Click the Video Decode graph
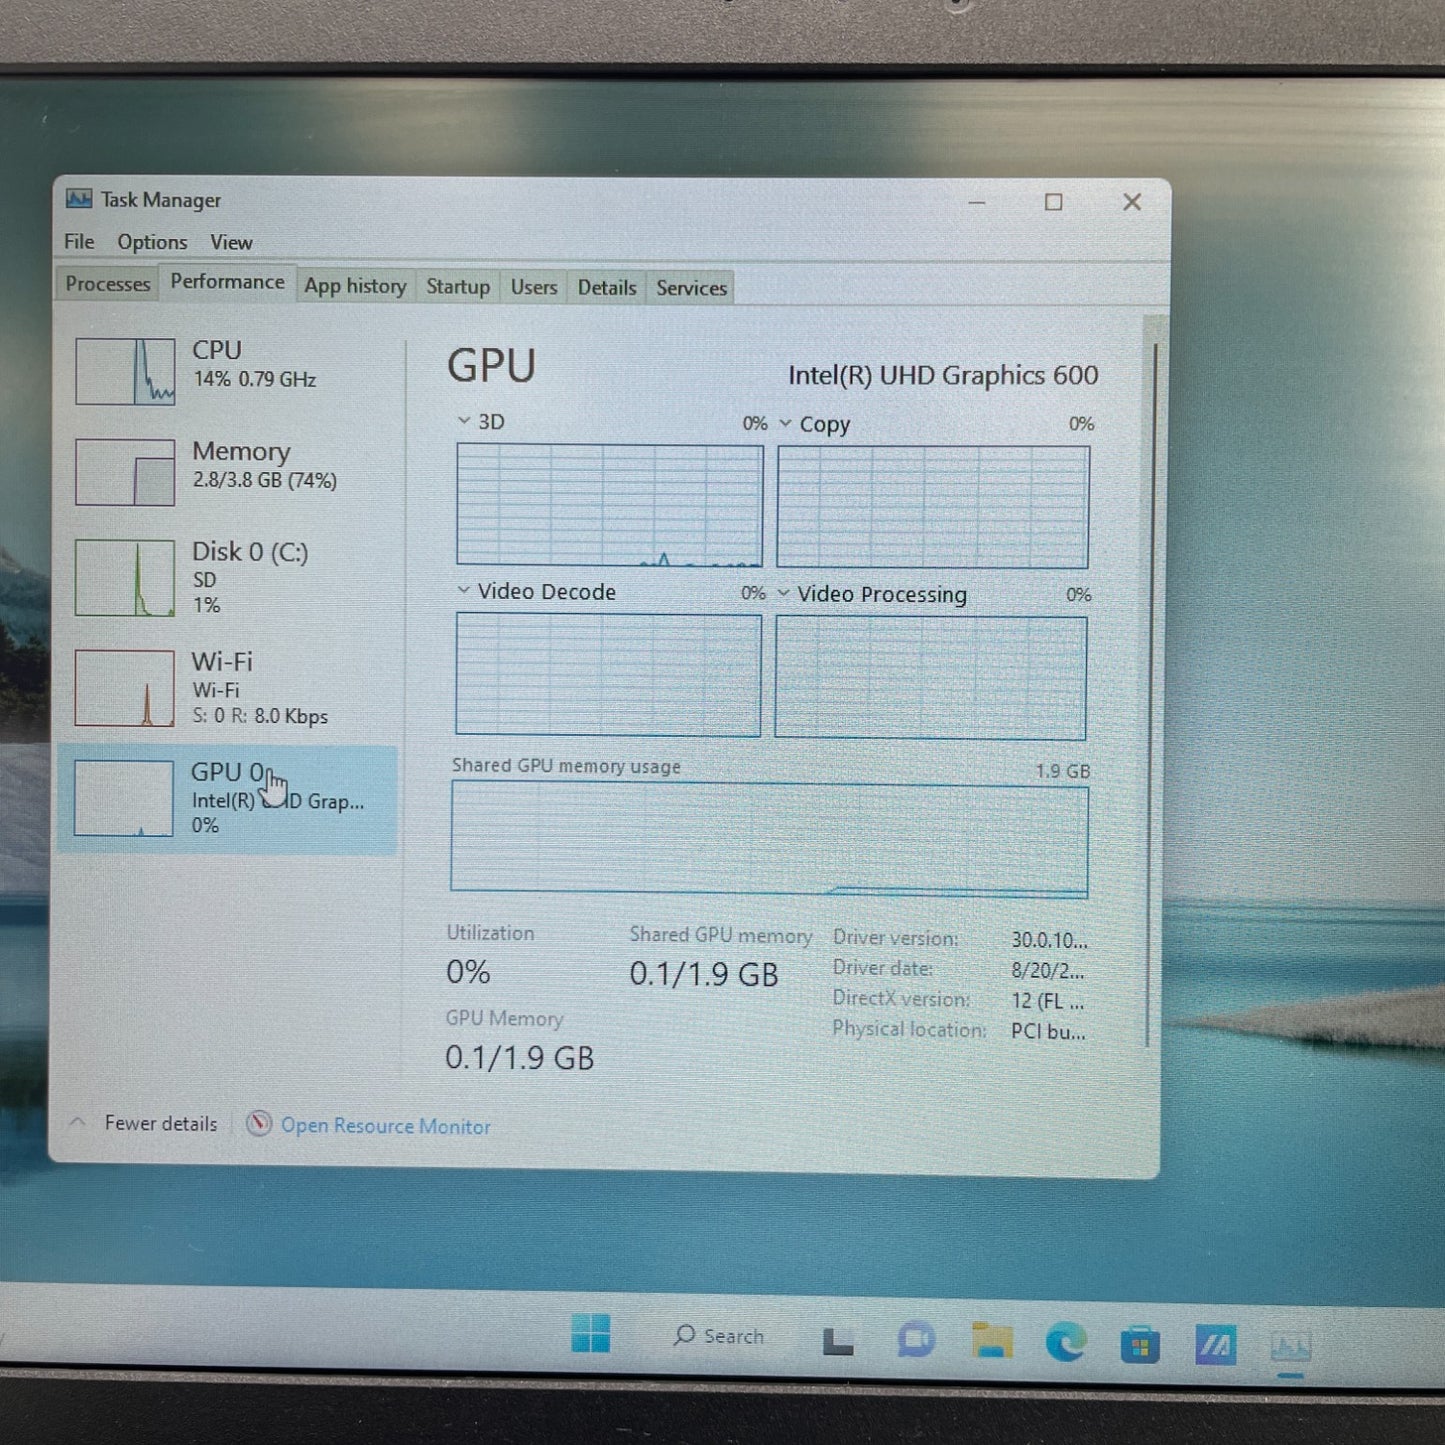This screenshot has height=1445, width=1445. pos(608,674)
